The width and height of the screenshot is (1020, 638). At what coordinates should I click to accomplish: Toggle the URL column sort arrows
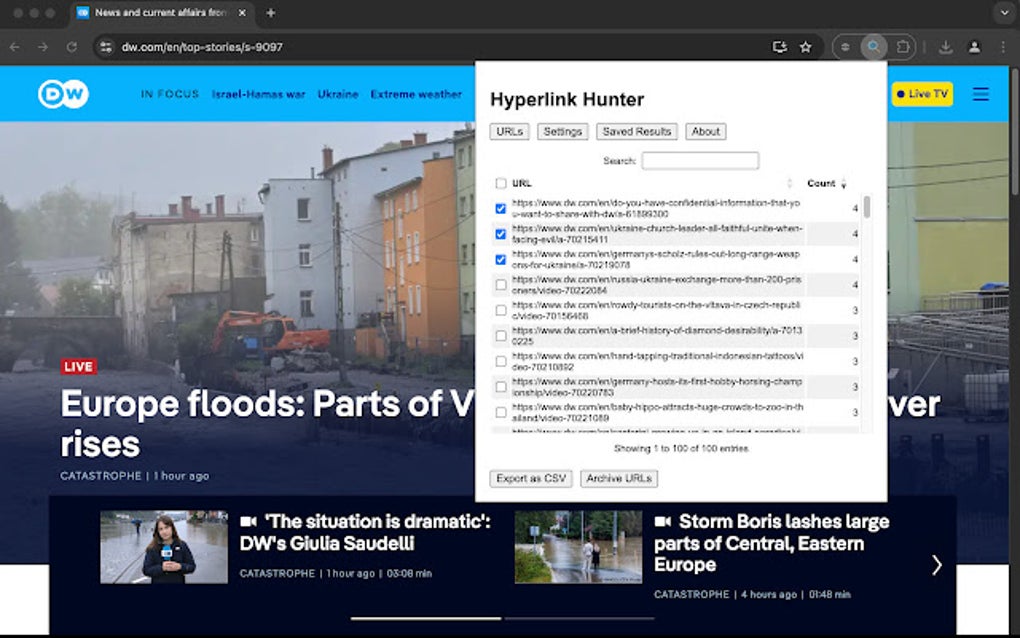pos(789,184)
